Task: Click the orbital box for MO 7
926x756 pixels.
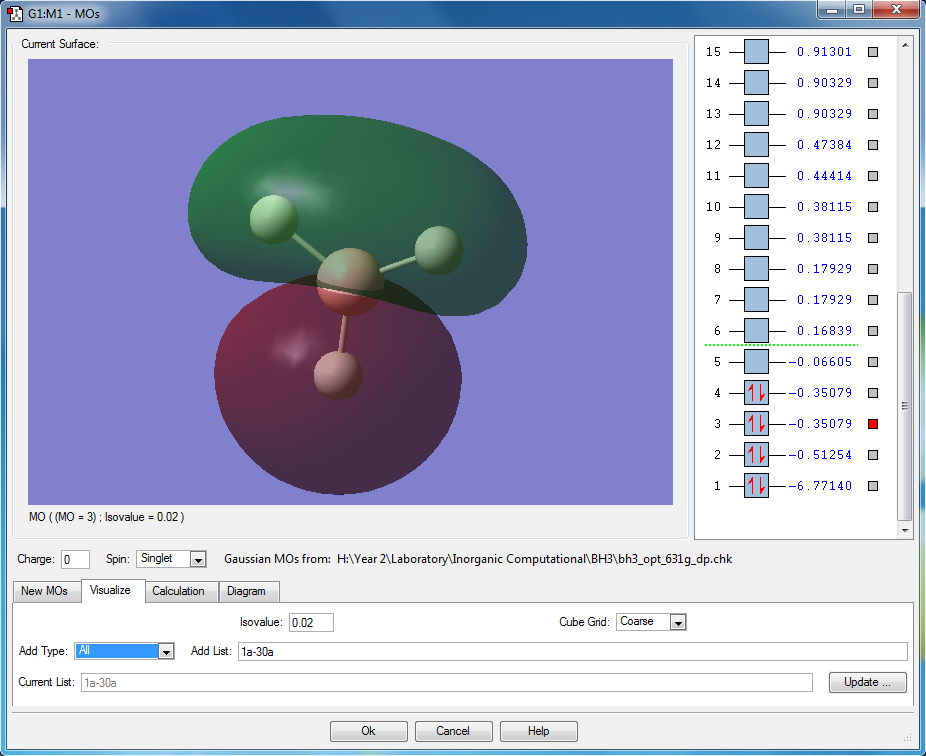Action: [756, 300]
